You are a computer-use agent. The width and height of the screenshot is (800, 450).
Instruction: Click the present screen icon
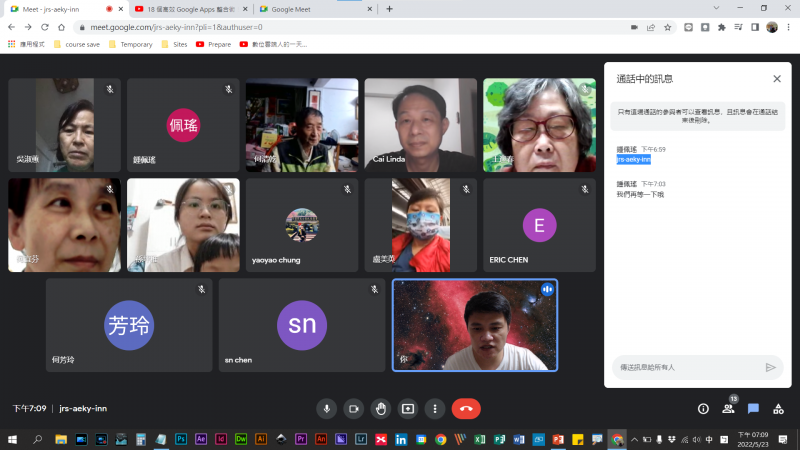[408, 408]
